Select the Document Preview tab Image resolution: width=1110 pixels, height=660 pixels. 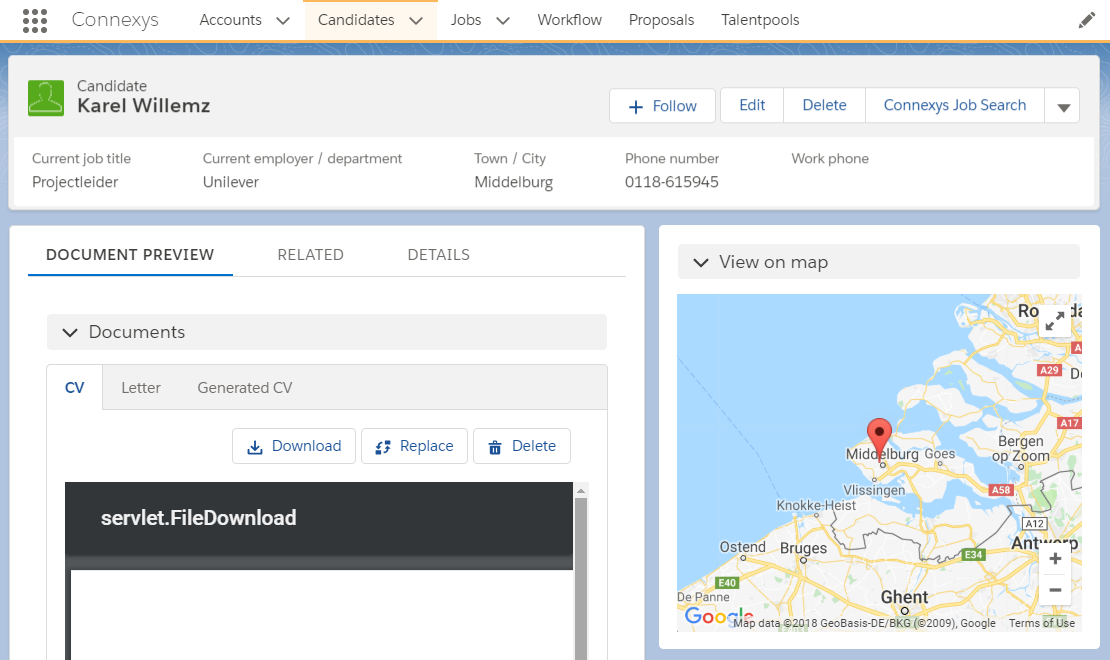pos(130,255)
